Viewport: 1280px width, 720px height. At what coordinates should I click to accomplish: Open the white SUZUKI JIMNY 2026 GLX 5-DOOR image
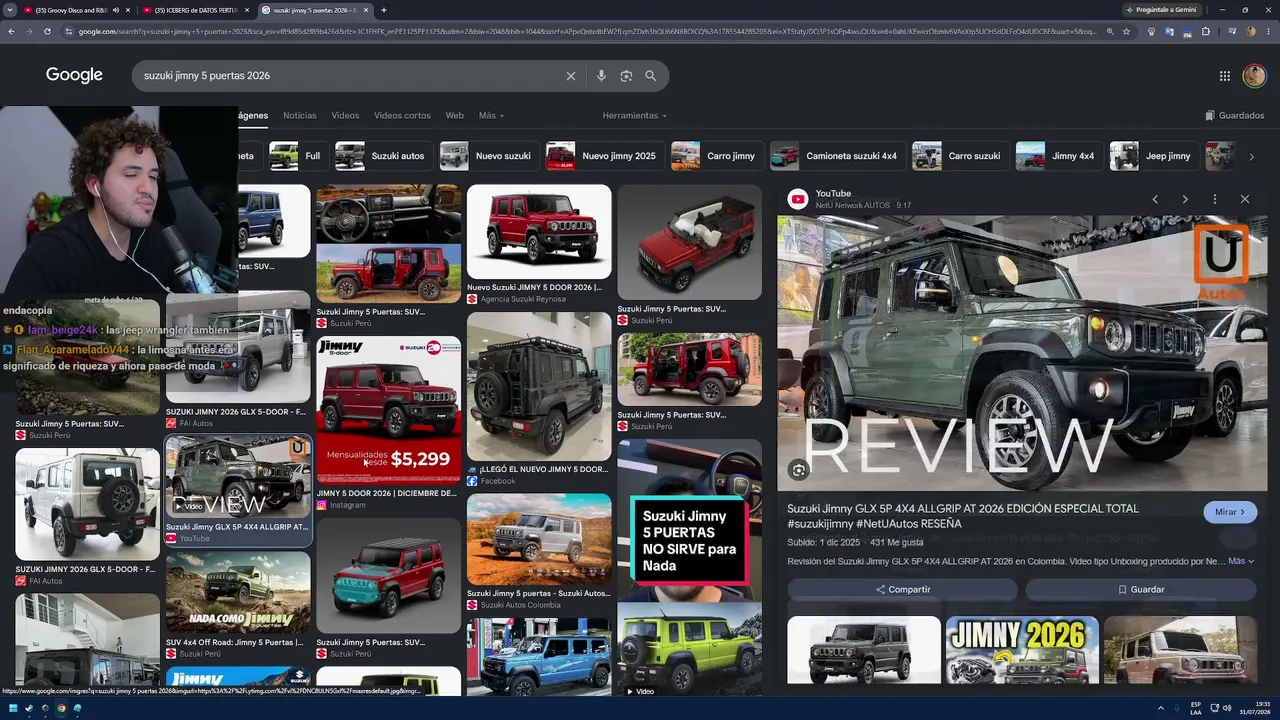87,504
